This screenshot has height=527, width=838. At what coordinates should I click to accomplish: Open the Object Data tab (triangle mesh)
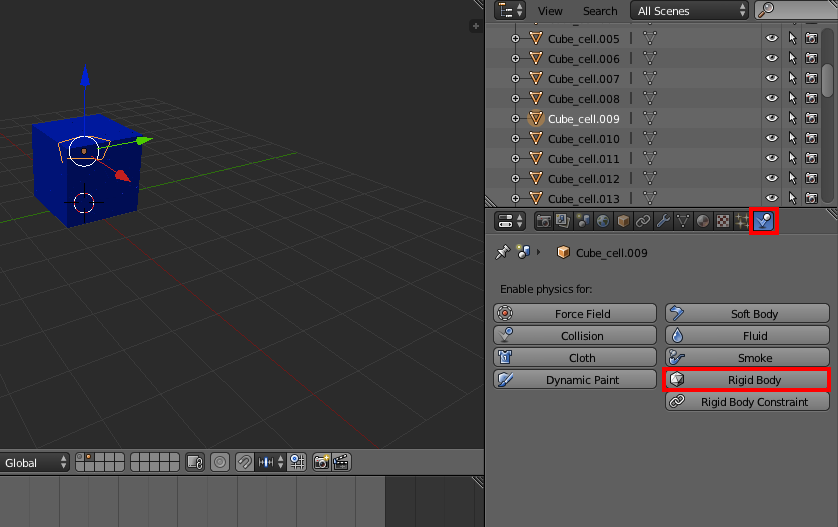[683, 221]
